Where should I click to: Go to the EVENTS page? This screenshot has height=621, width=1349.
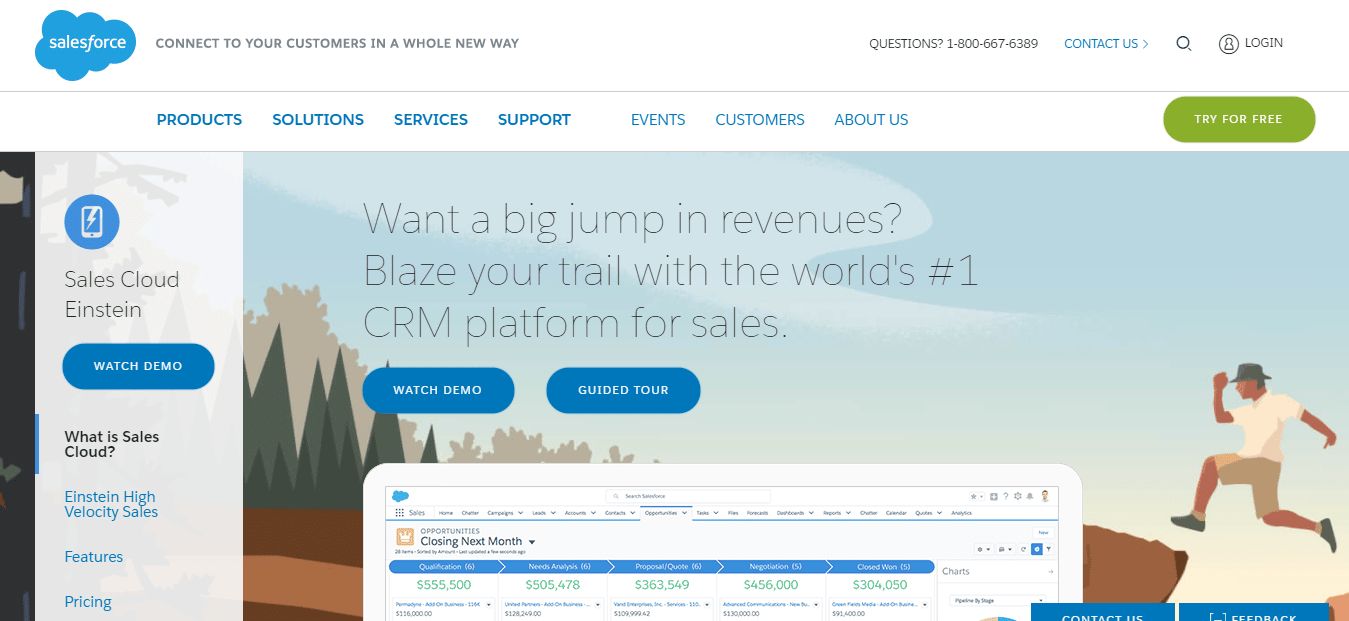click(658, 120)
